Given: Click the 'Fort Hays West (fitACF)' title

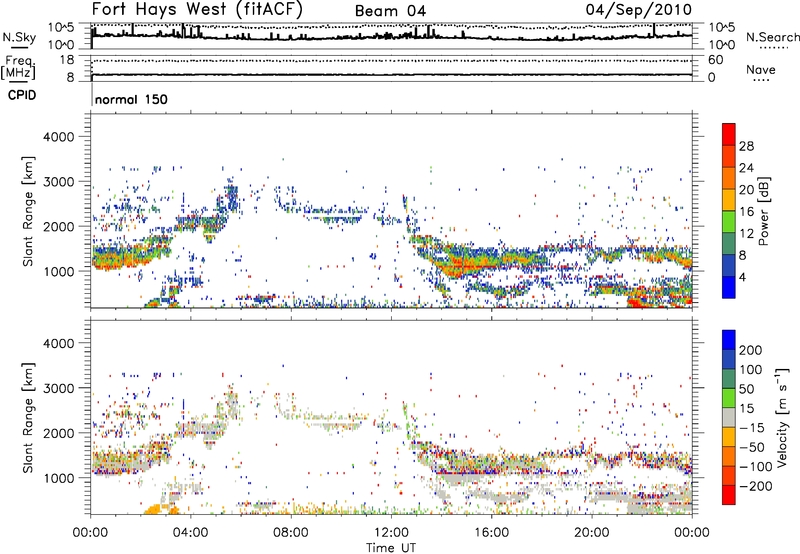Looking at the screenshot, I should (197, 9).
